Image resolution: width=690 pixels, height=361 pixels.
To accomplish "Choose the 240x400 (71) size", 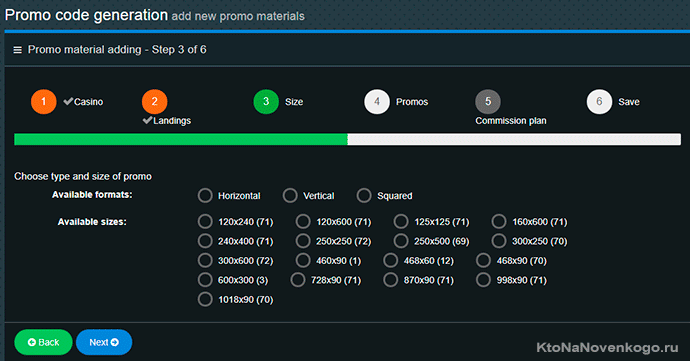I will point(205,241).
